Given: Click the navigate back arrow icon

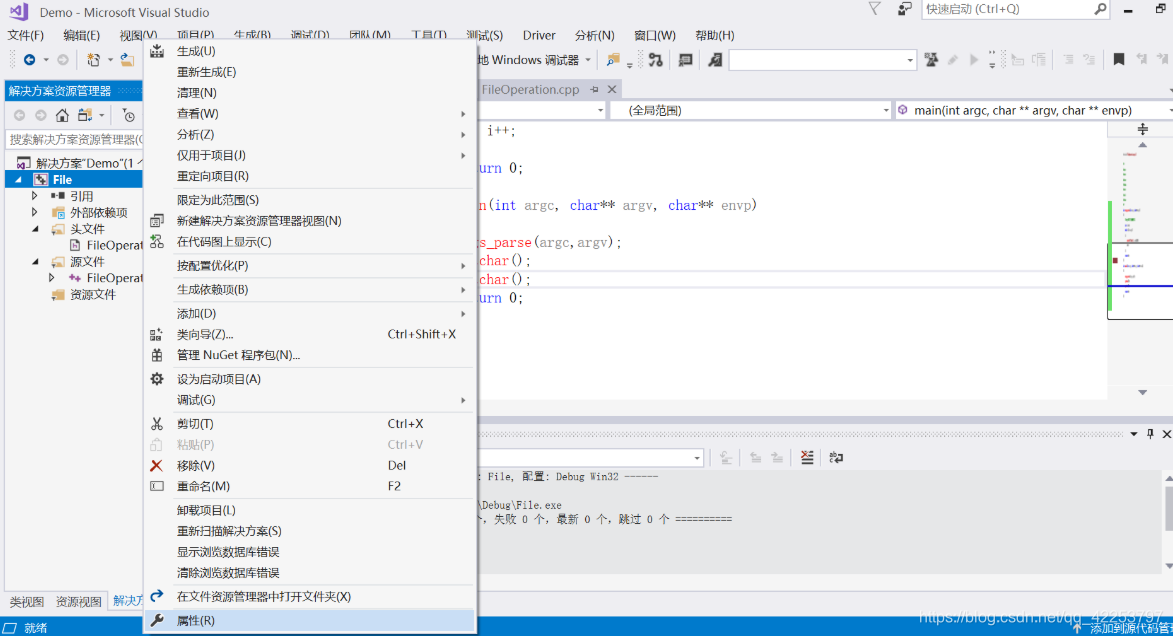Looking at the screenshot, I should (29, 60).
